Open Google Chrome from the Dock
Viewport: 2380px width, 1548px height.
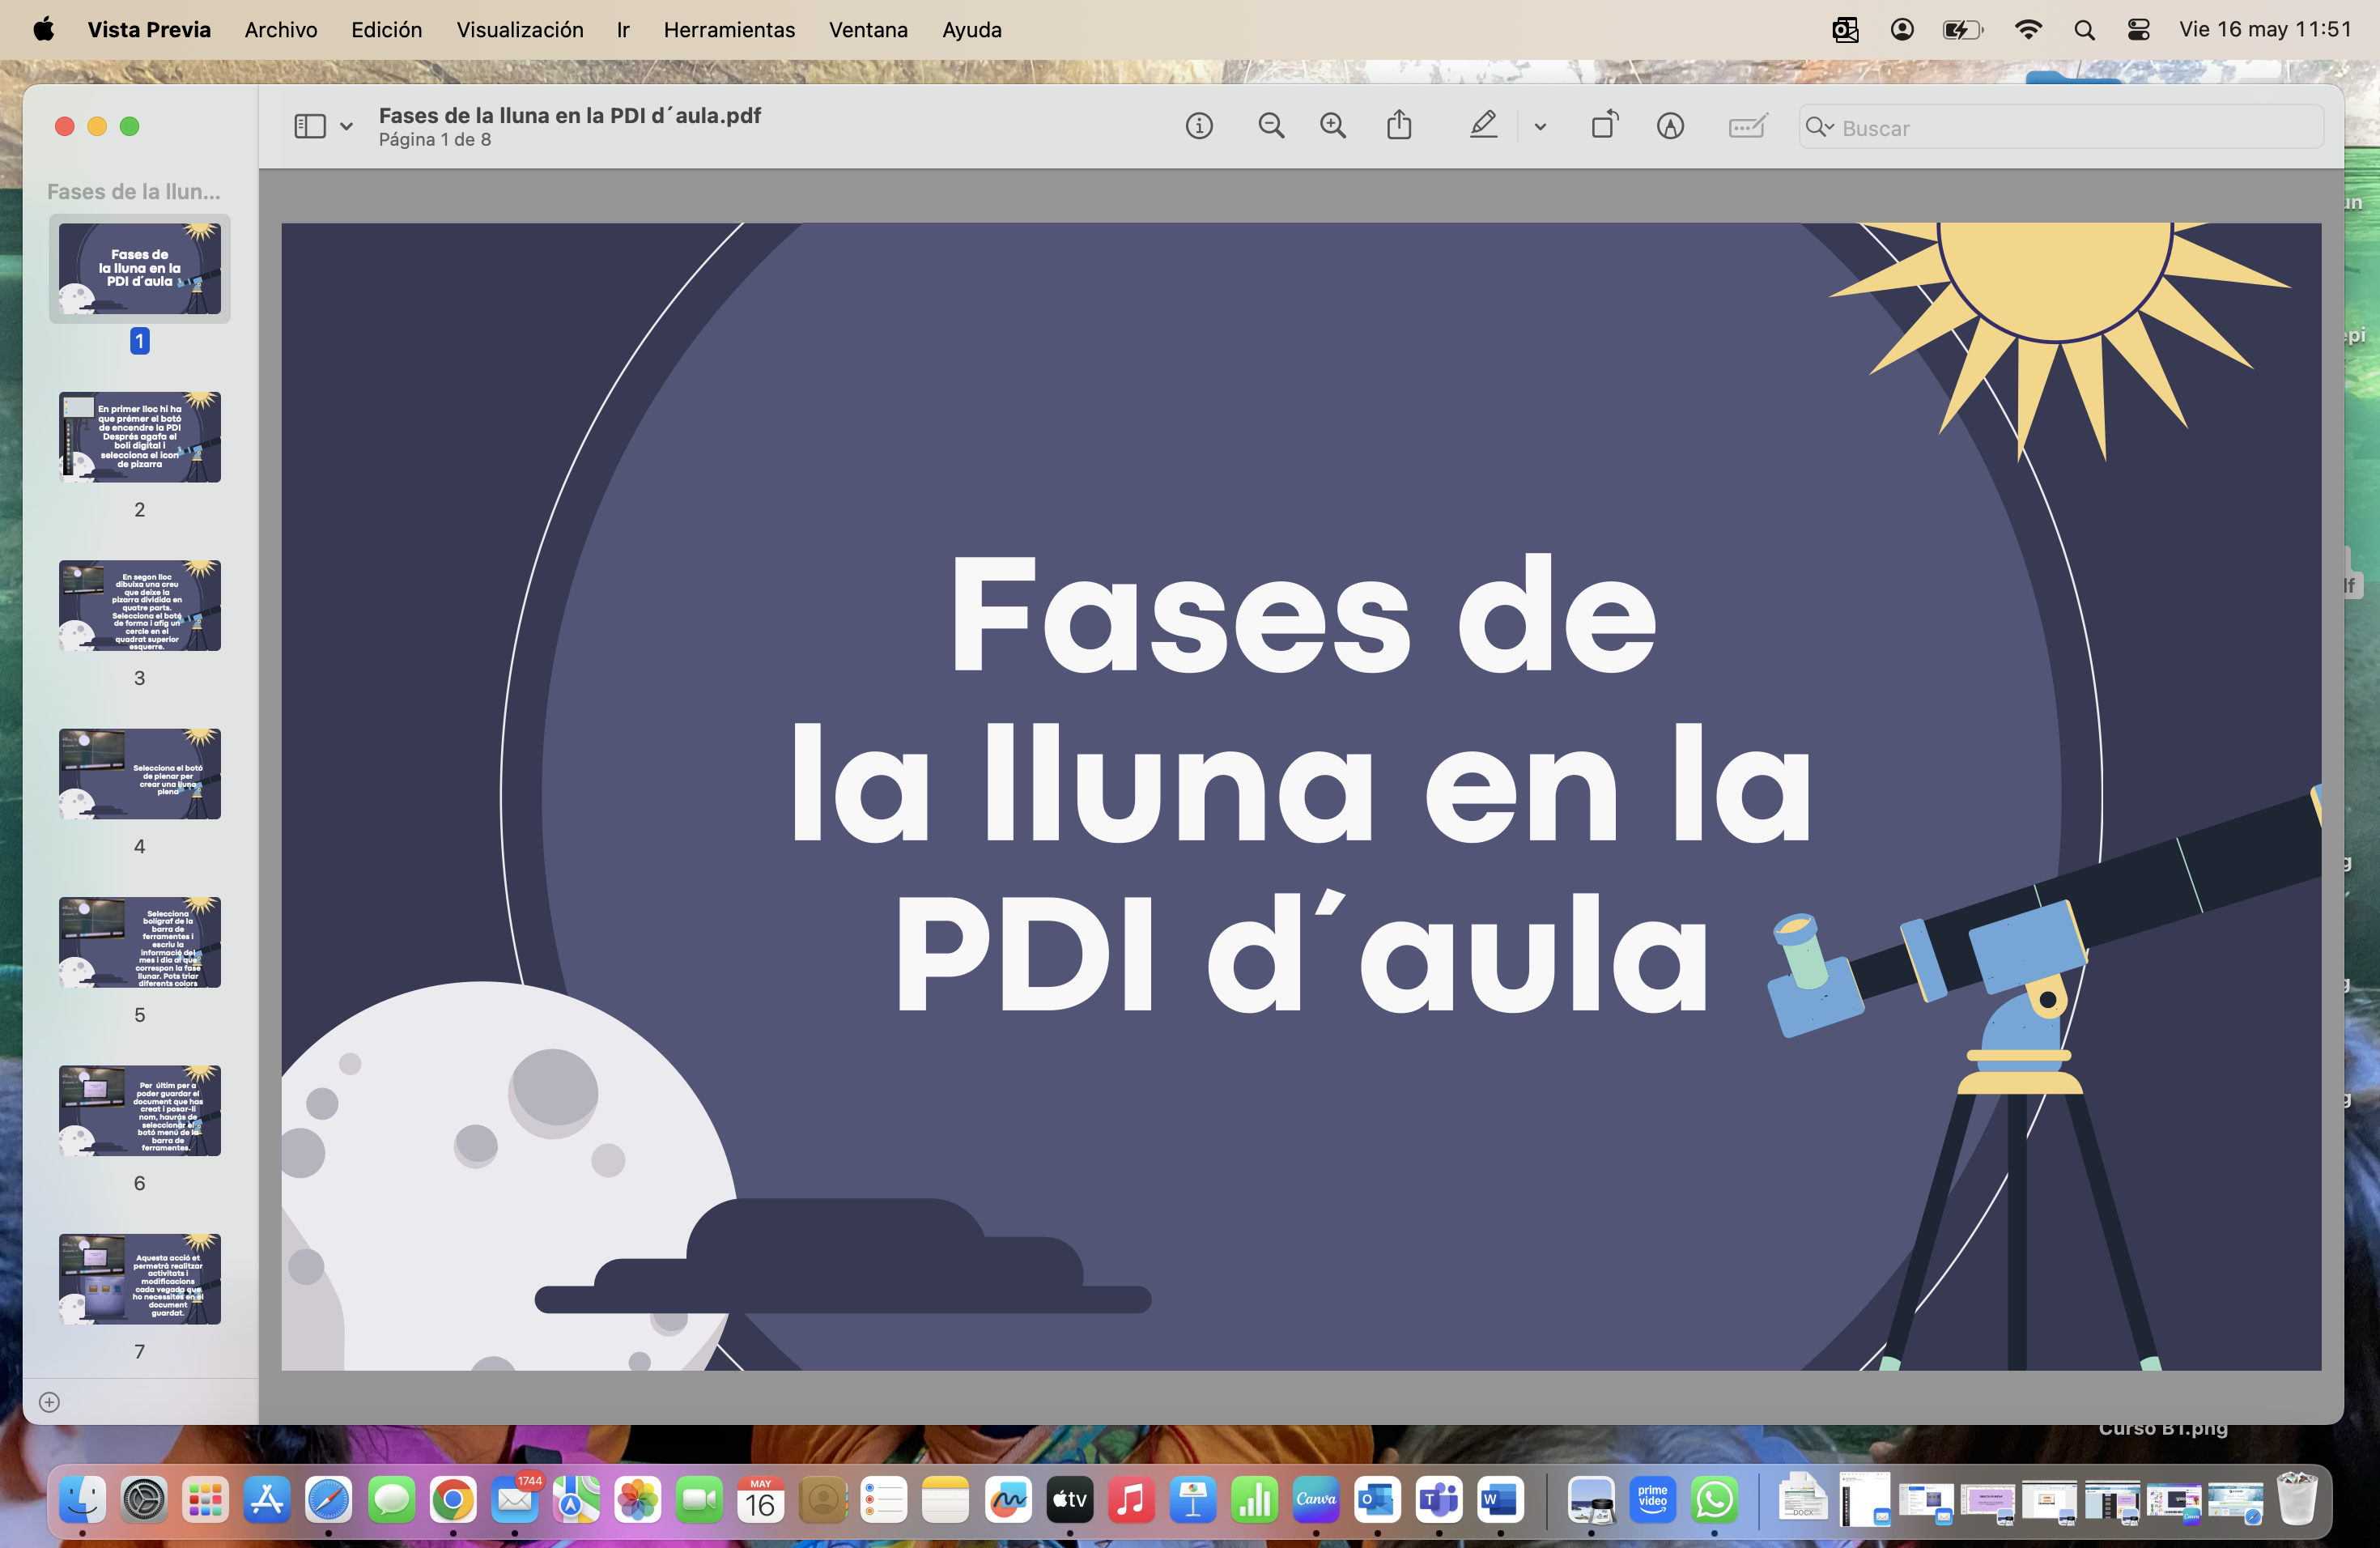pos(453,1500)
